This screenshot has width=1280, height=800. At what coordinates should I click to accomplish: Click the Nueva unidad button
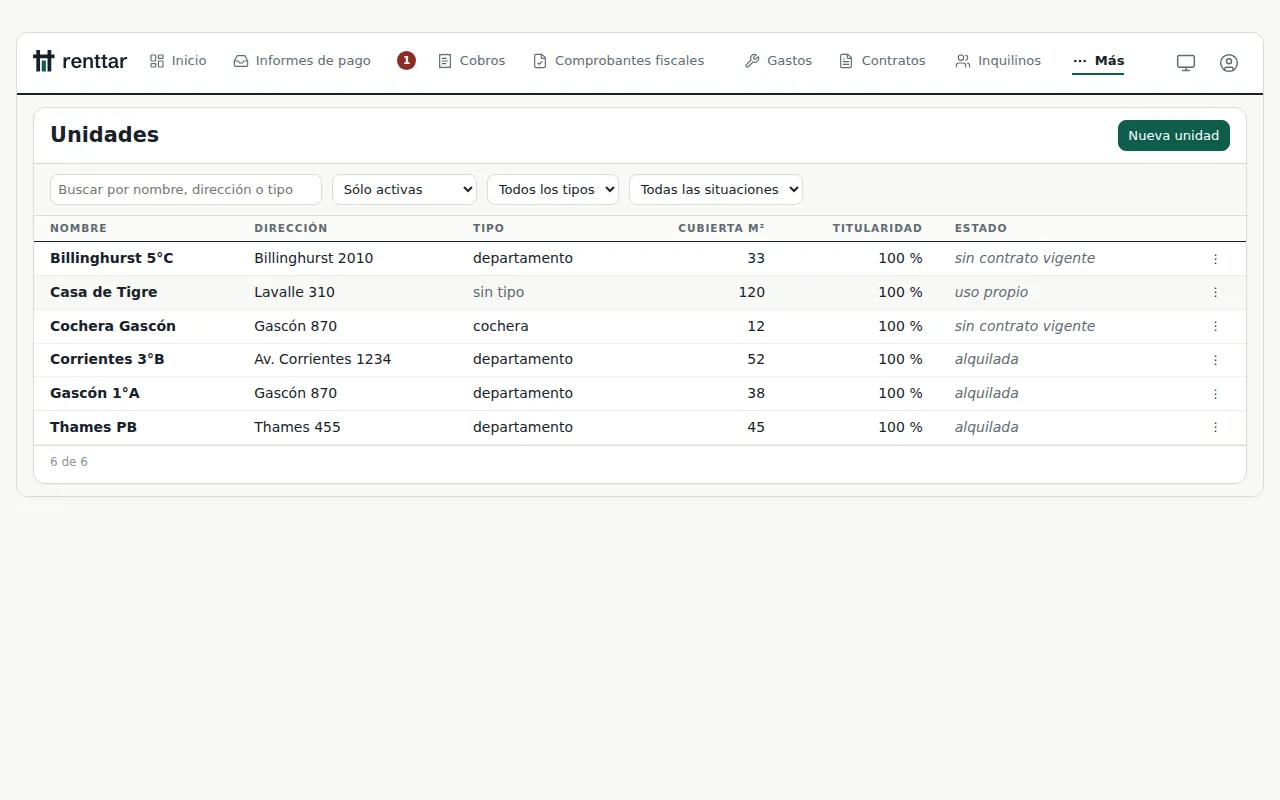[1174, 136]
